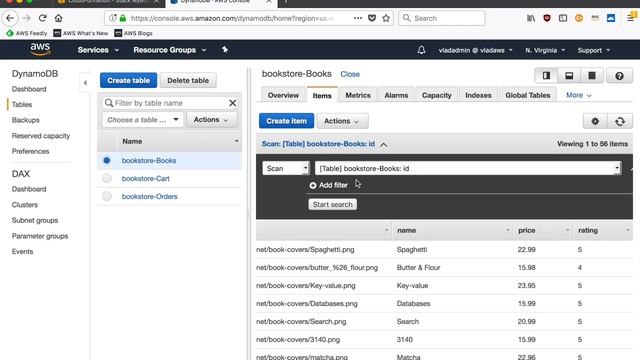Screen dimensions: 640x360
Task: Select the bookstore-Books radio button
Action: pyautogui.click(x=107, y=160)
